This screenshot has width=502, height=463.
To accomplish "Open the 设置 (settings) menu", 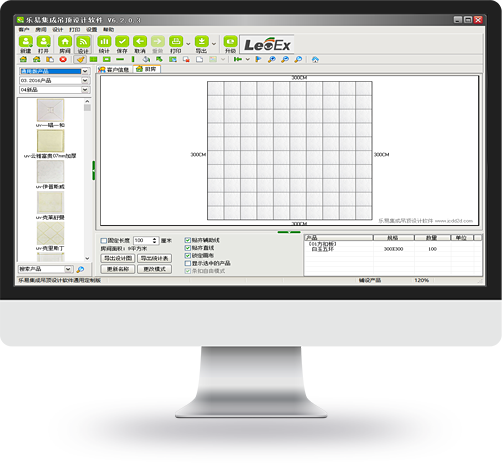I will pyautogui.click(x=91, y=29).
